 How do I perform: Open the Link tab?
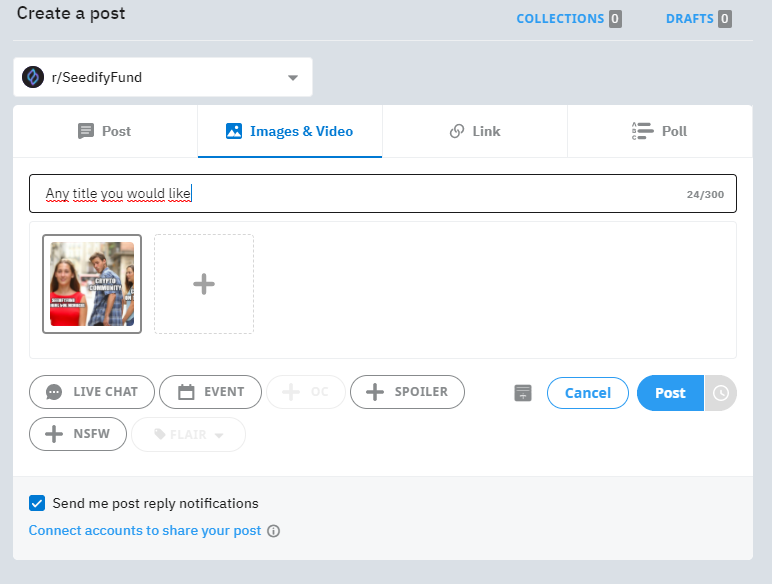pos(475,131)
